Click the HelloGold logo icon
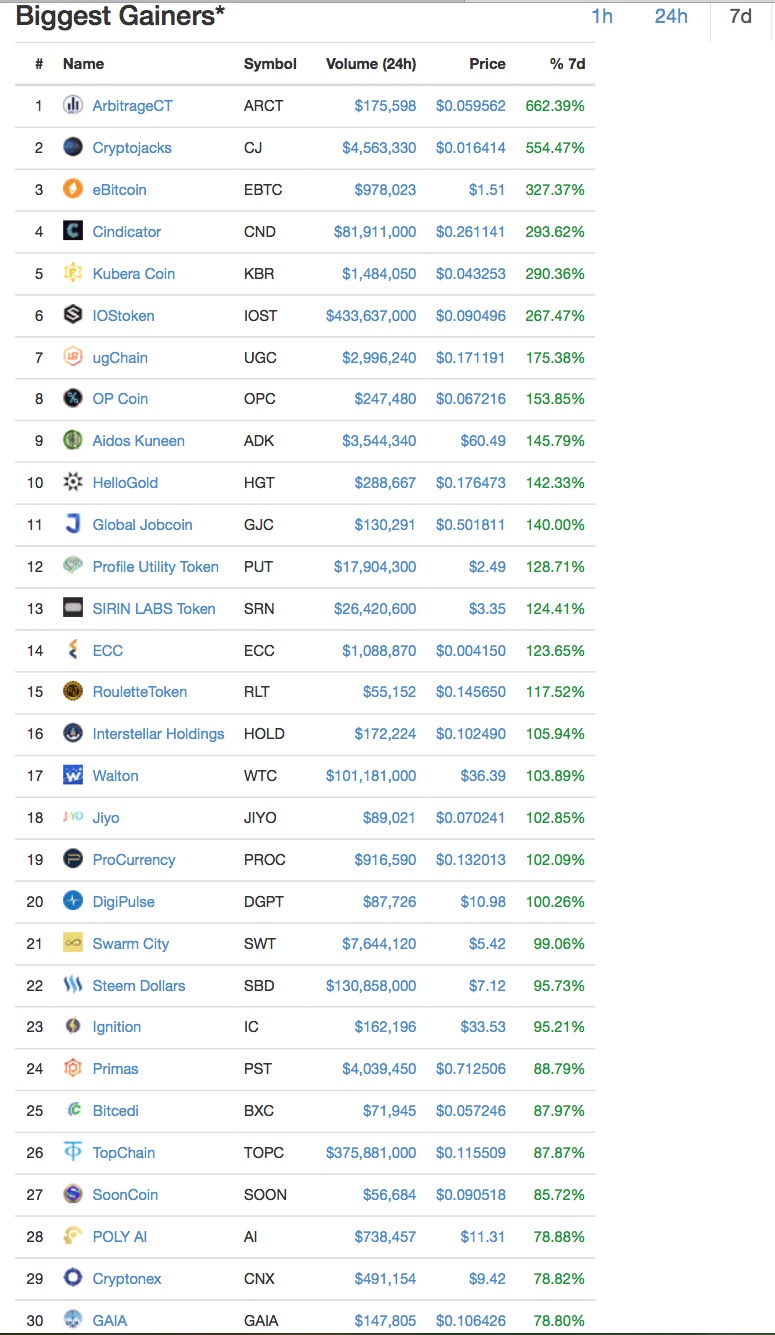The width and height of the screenshot is (775, 1335). (x=73, y=482)
